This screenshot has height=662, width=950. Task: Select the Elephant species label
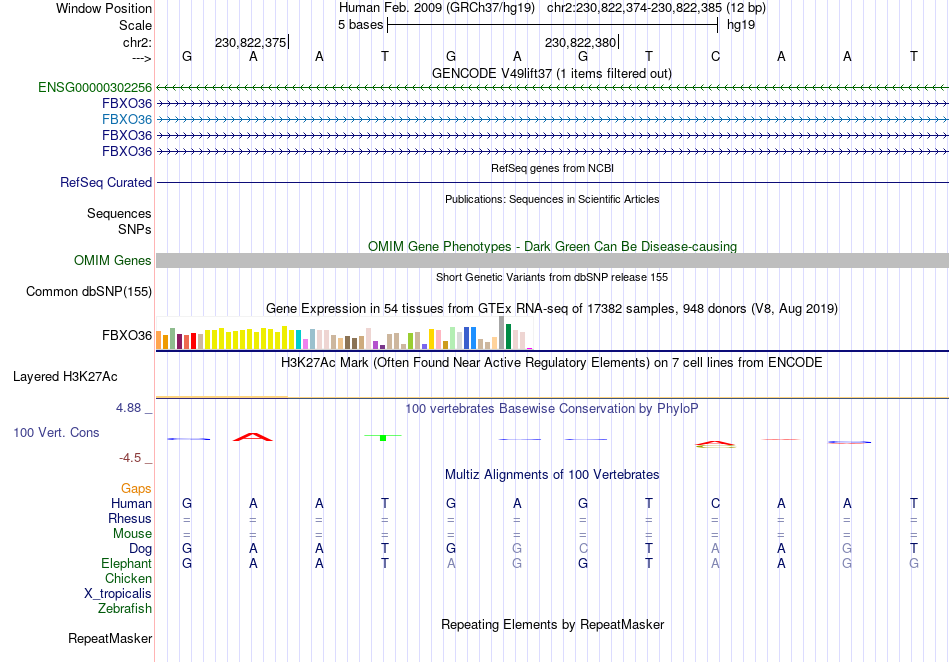[x=126, y=563]
